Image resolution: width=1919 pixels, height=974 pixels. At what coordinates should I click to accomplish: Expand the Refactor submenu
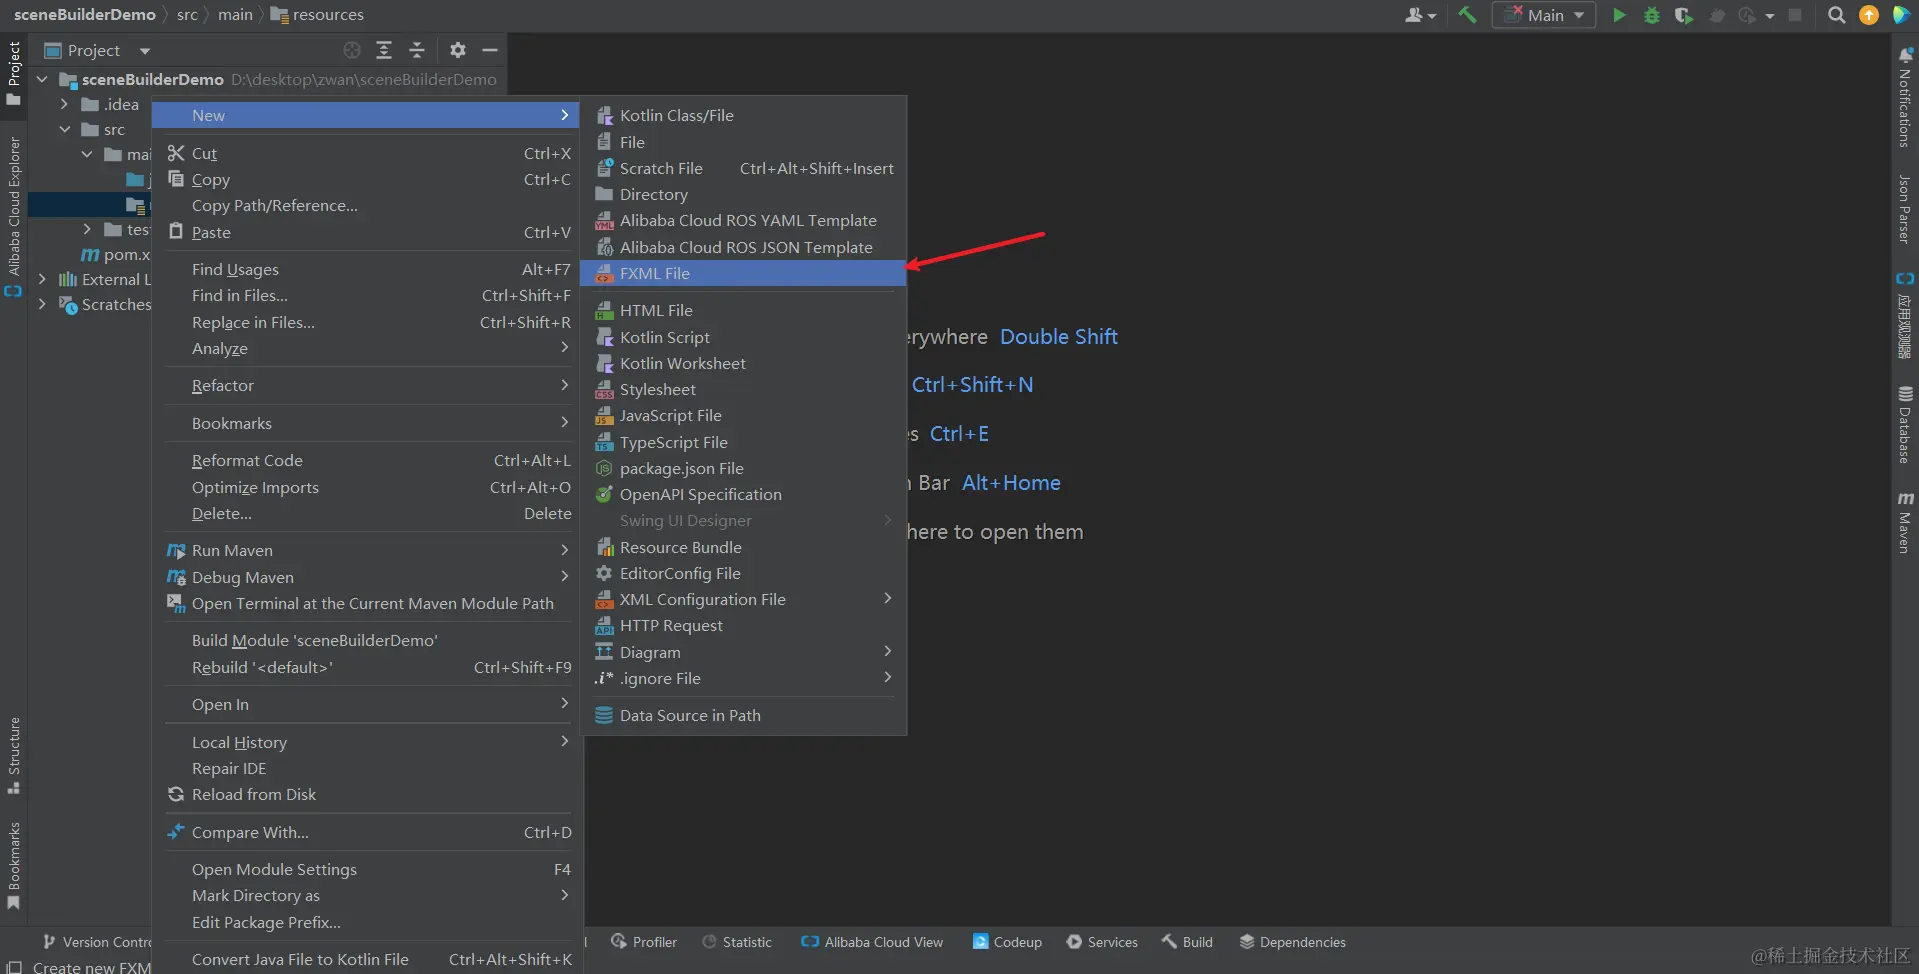[368, 385]
